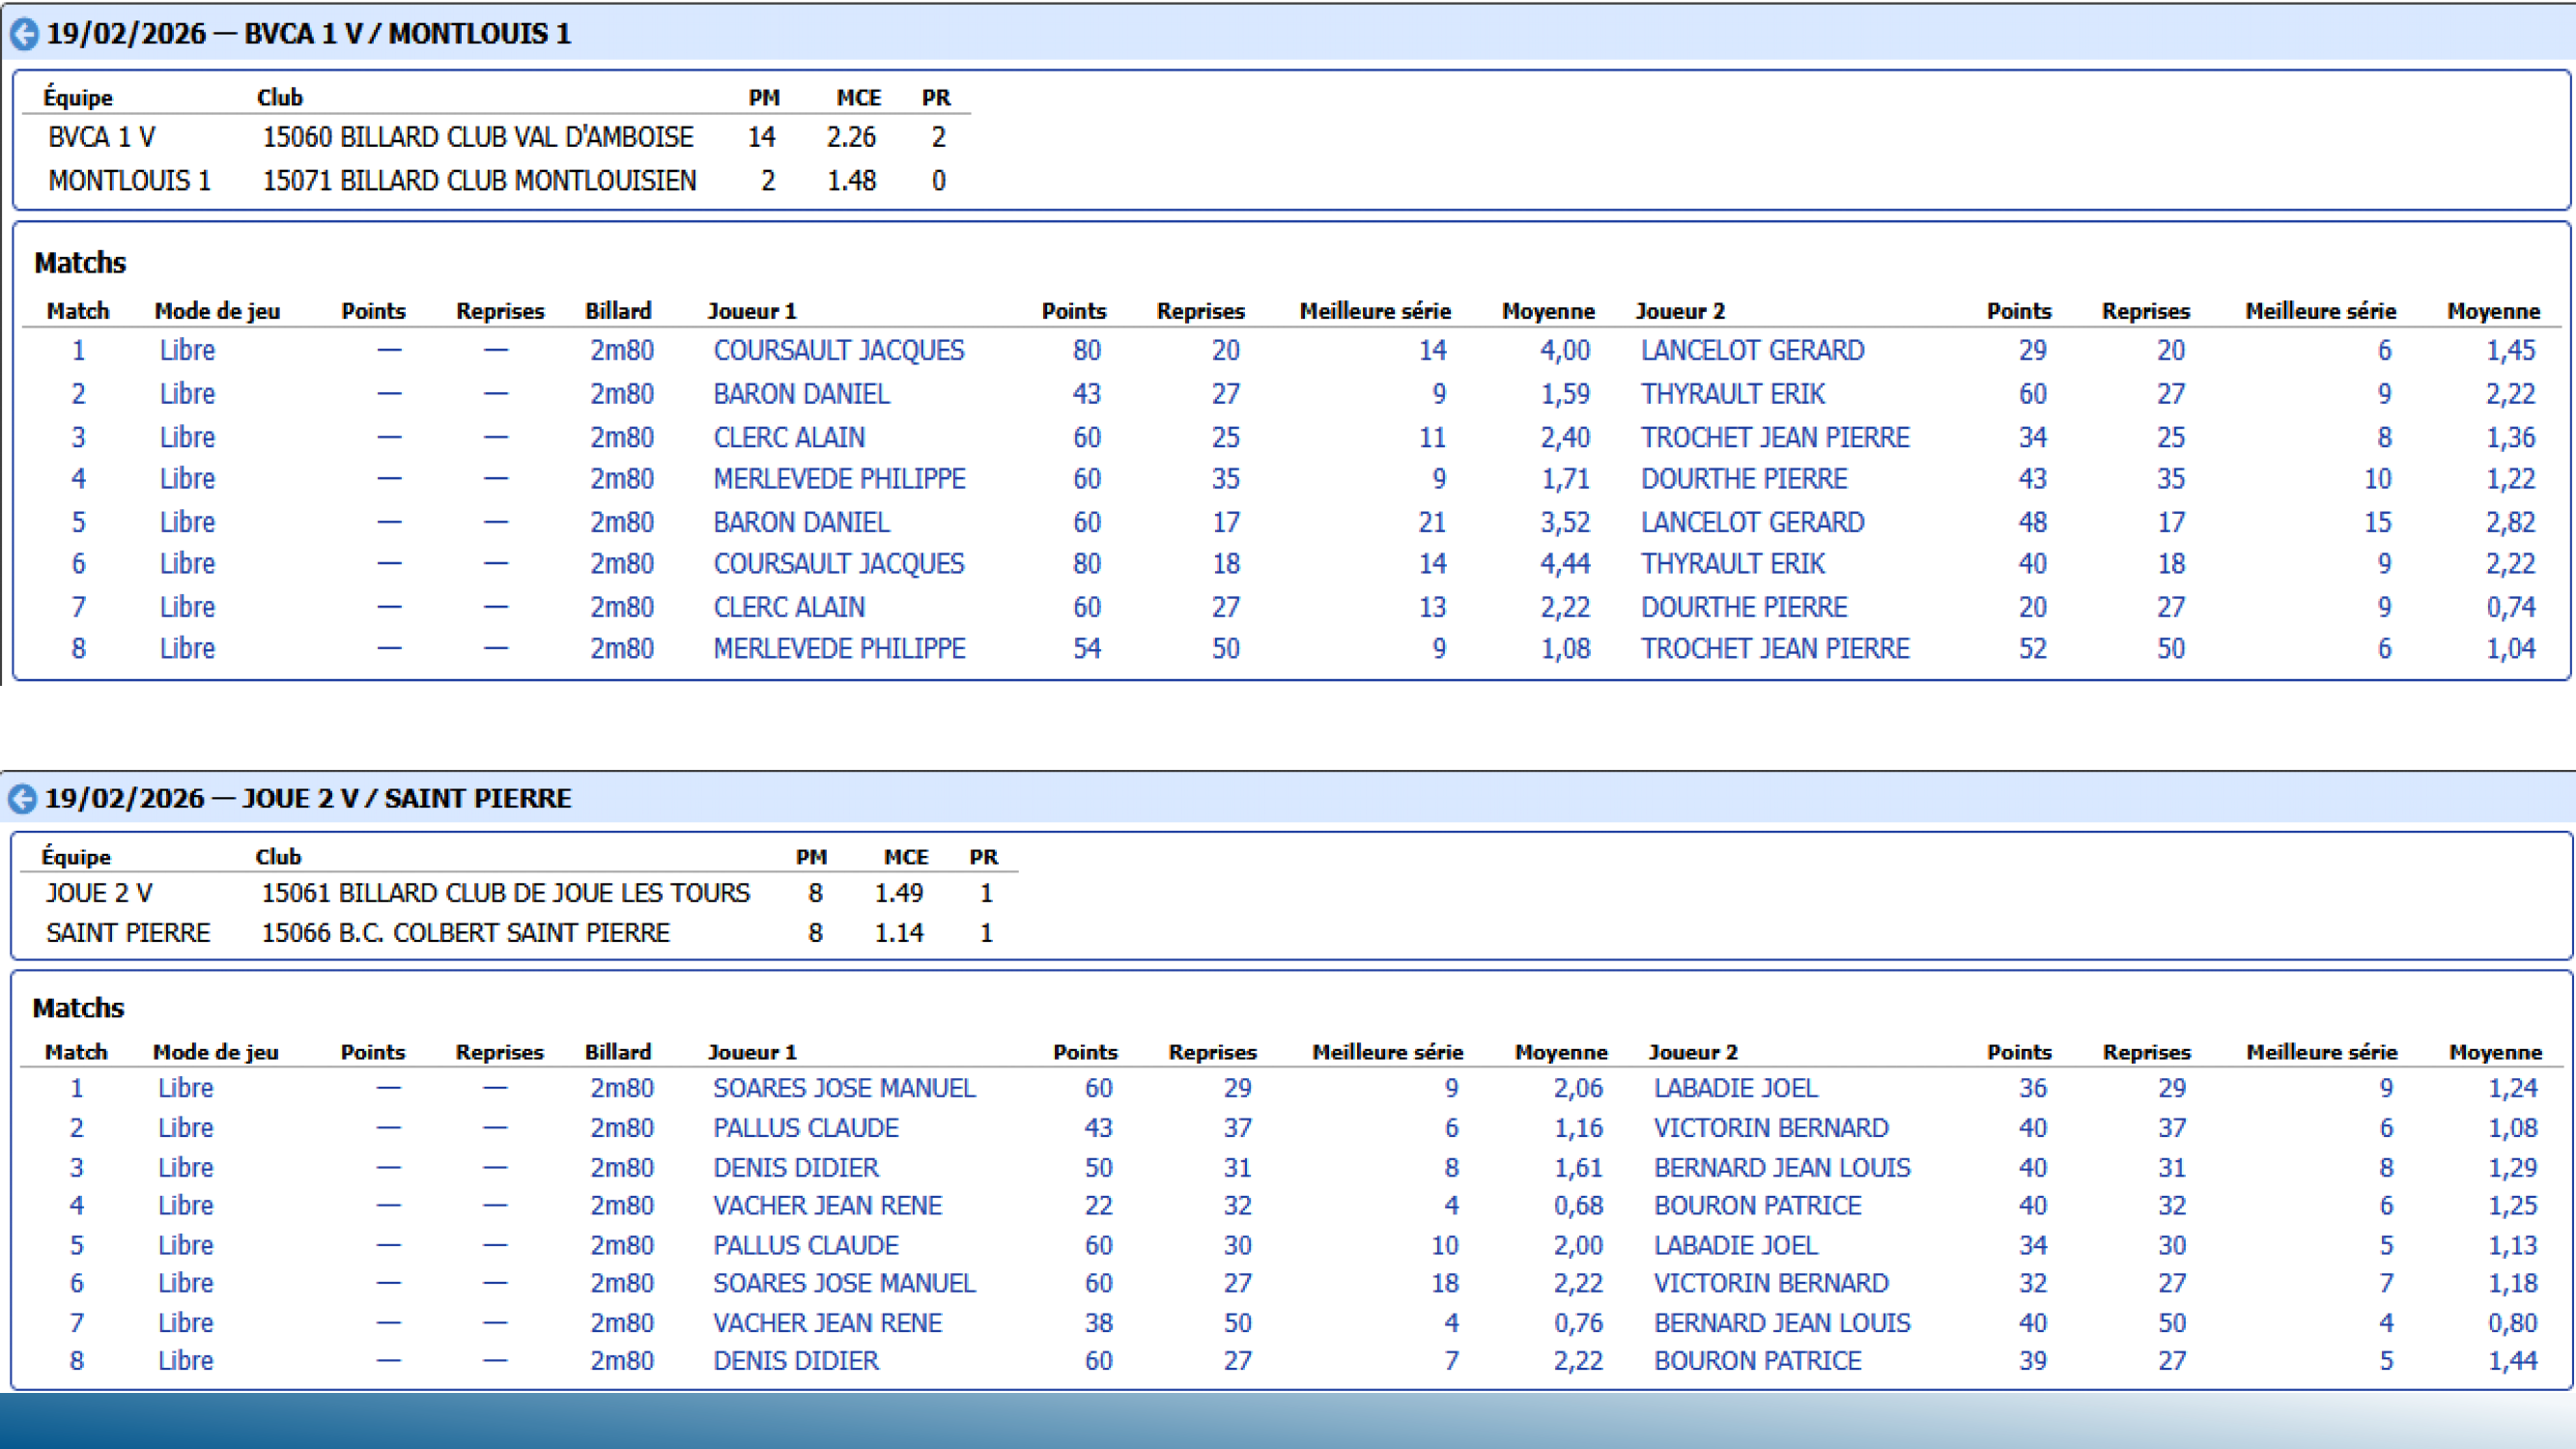Open player VACHER JEAN RENE

826,1205
